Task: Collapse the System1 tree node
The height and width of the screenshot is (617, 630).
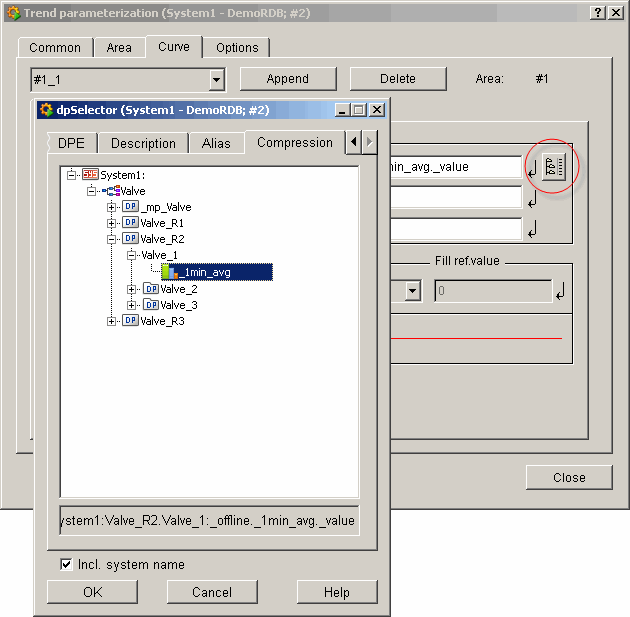Action: pos(72,175)
